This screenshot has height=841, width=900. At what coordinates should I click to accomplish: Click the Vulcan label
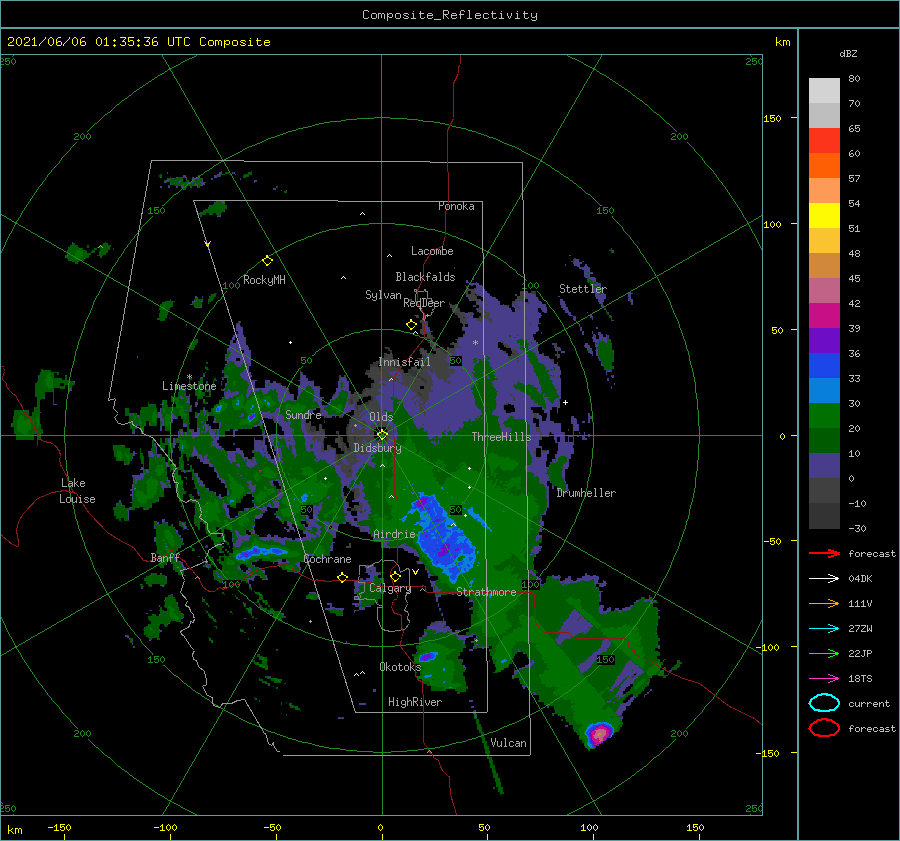coord(509,743)
